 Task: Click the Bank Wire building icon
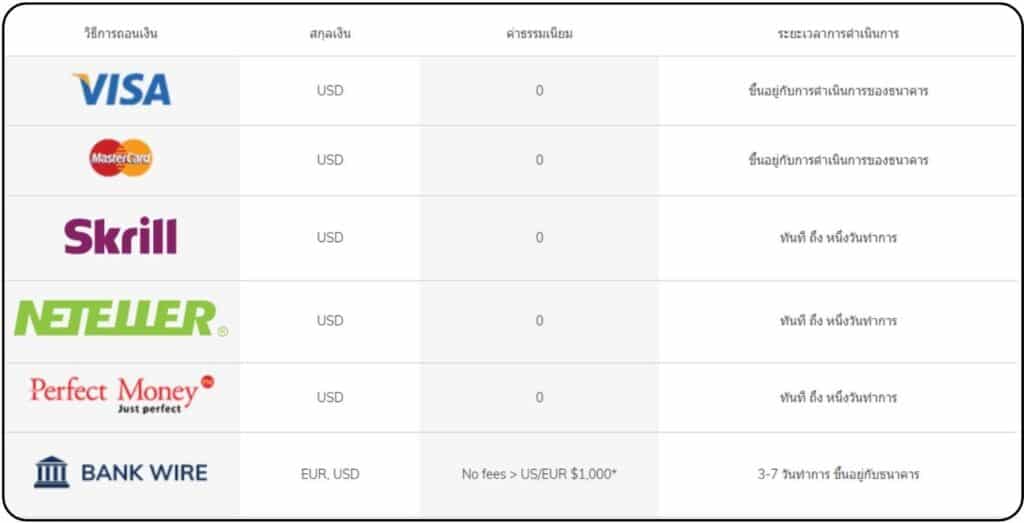52,472
